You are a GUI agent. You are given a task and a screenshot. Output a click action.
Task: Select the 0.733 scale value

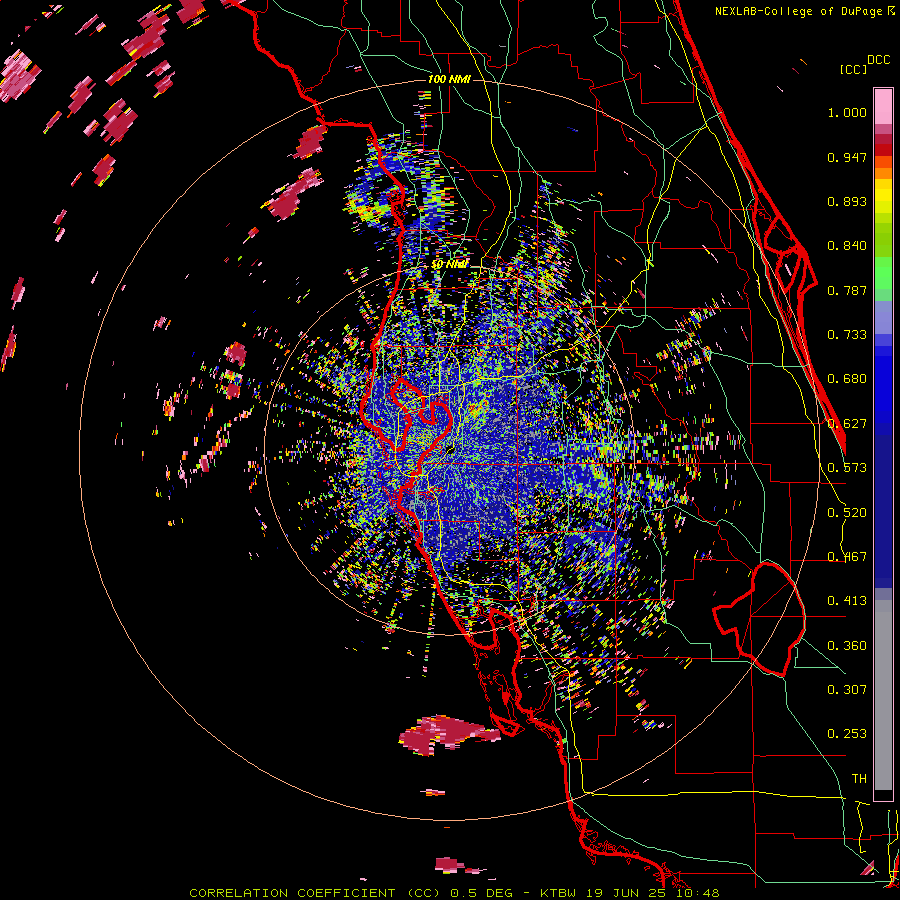click(847, 335)
